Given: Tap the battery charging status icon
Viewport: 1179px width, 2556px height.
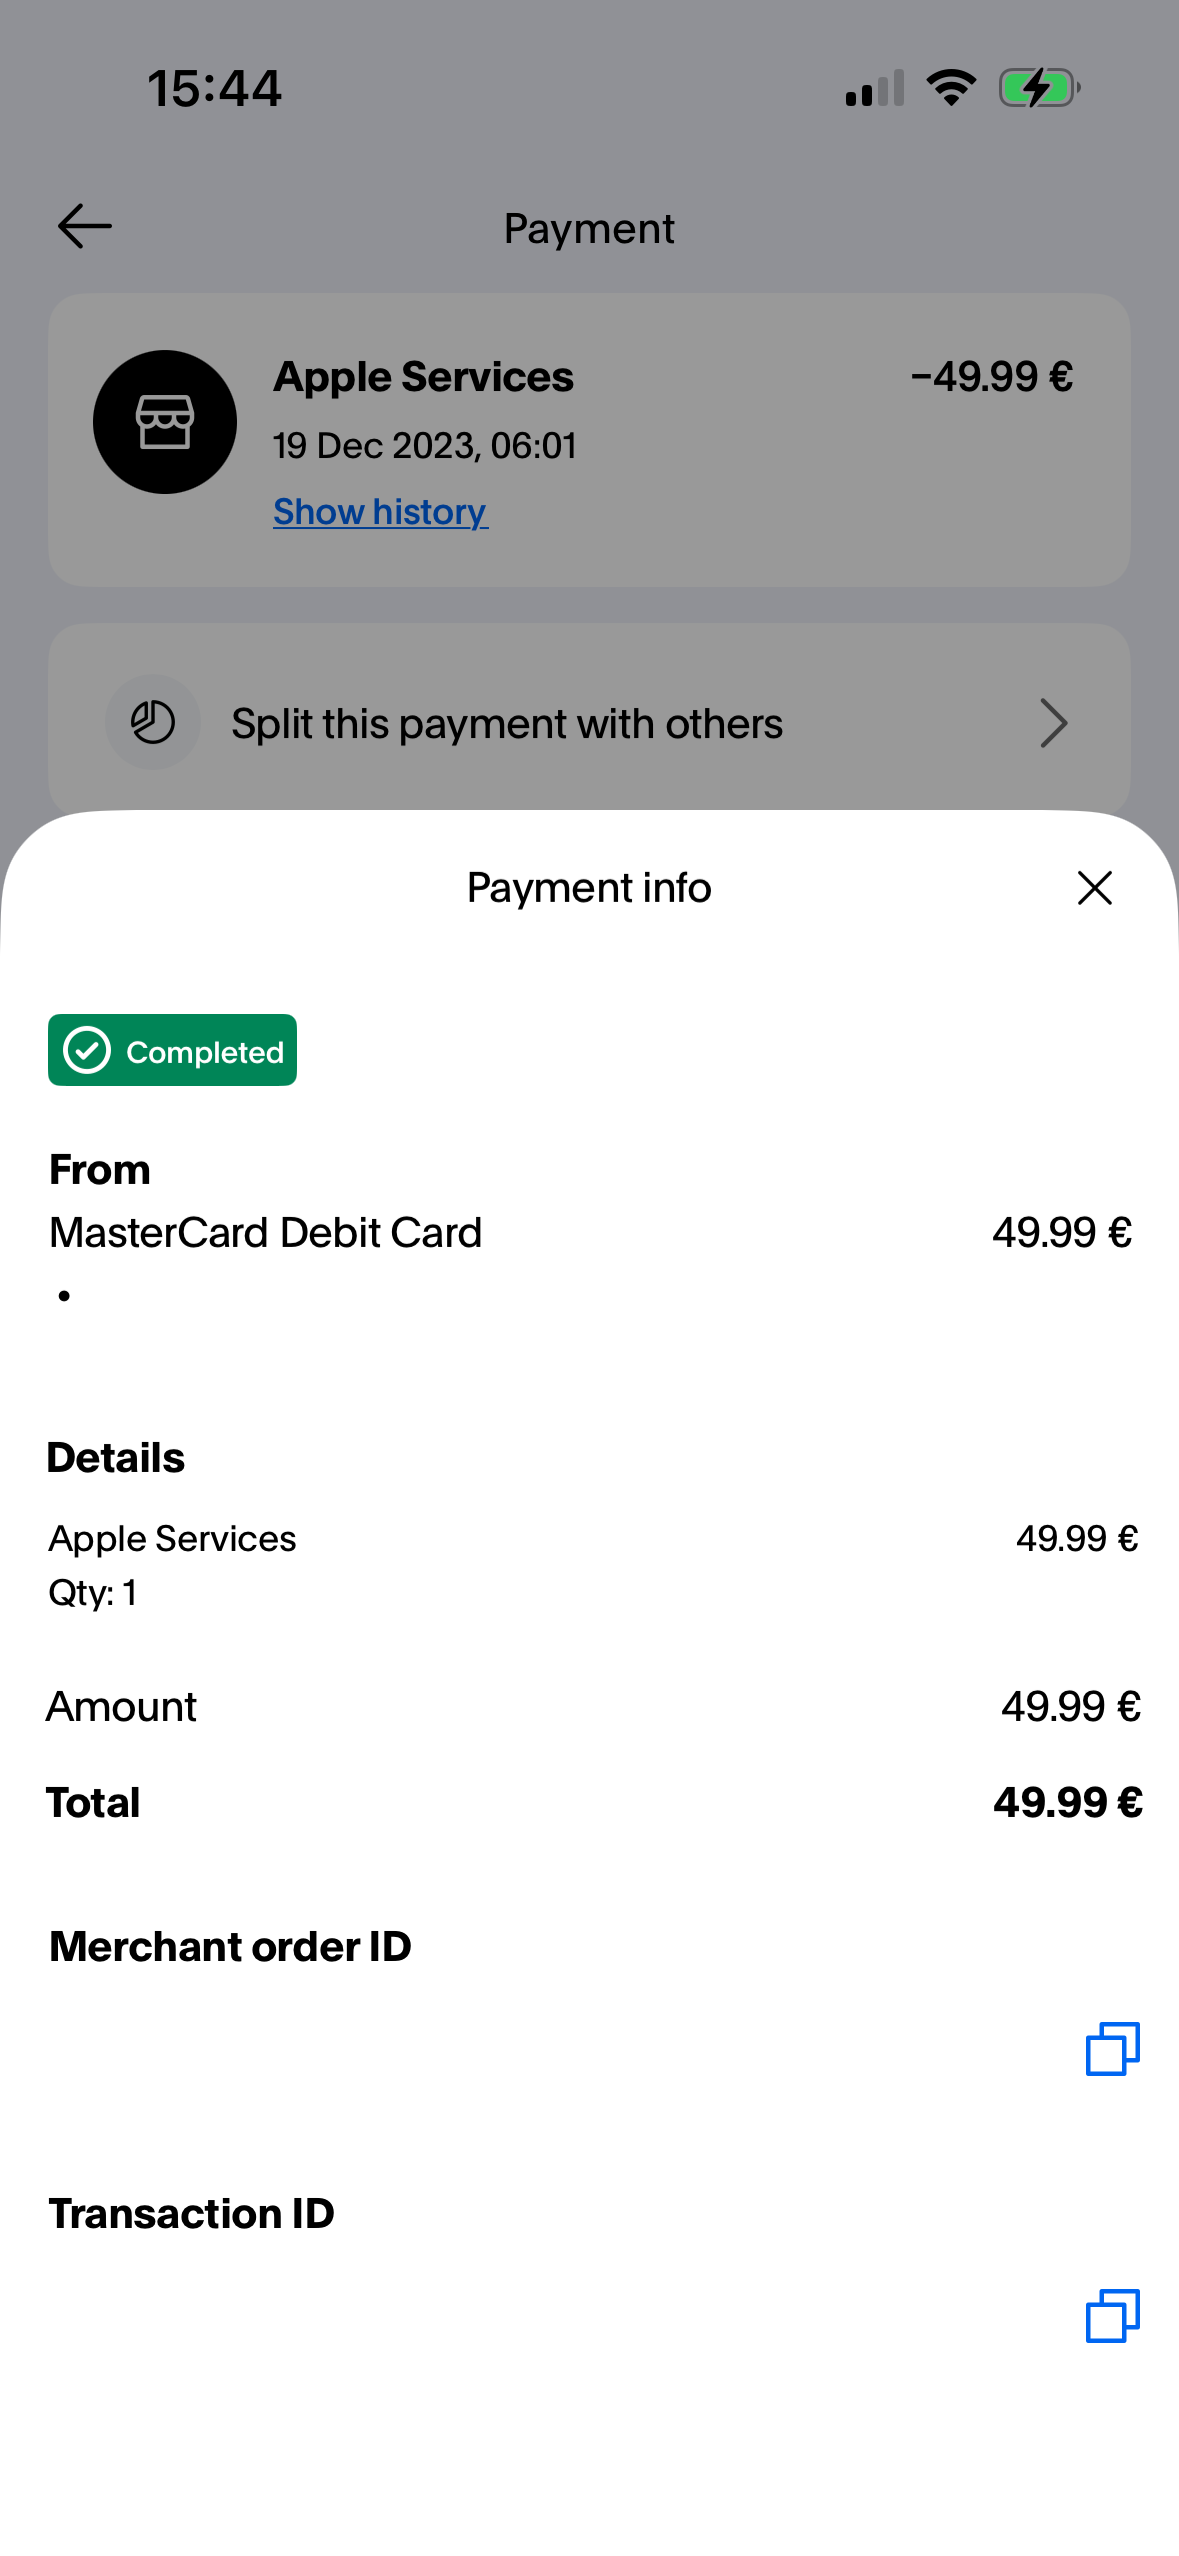Looking at the screenshot, I should point(1039,88).
